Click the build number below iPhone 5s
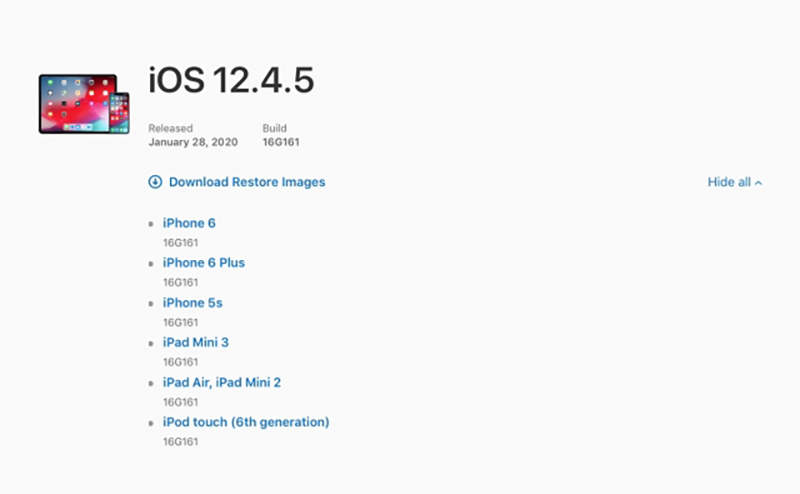Viewport: 800px width, 494px height. pyautogui.click(x=180, y=322)
